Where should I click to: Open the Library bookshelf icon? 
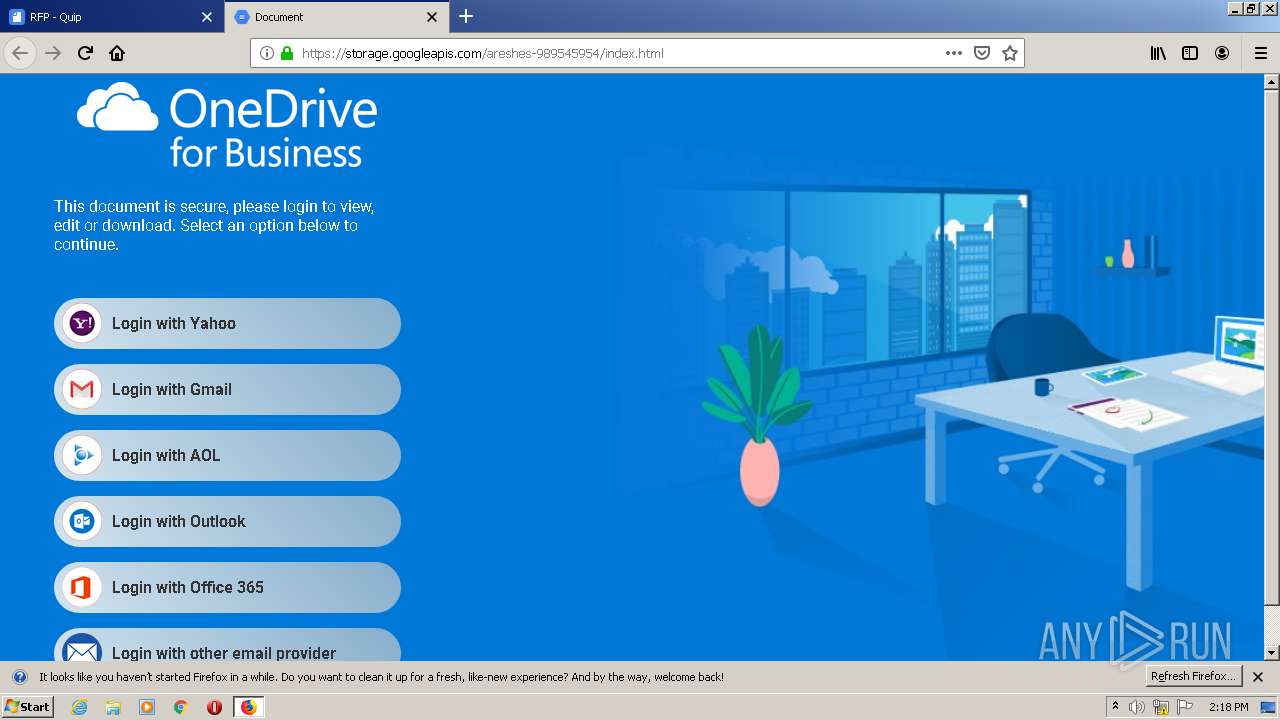click(1158, 53)
